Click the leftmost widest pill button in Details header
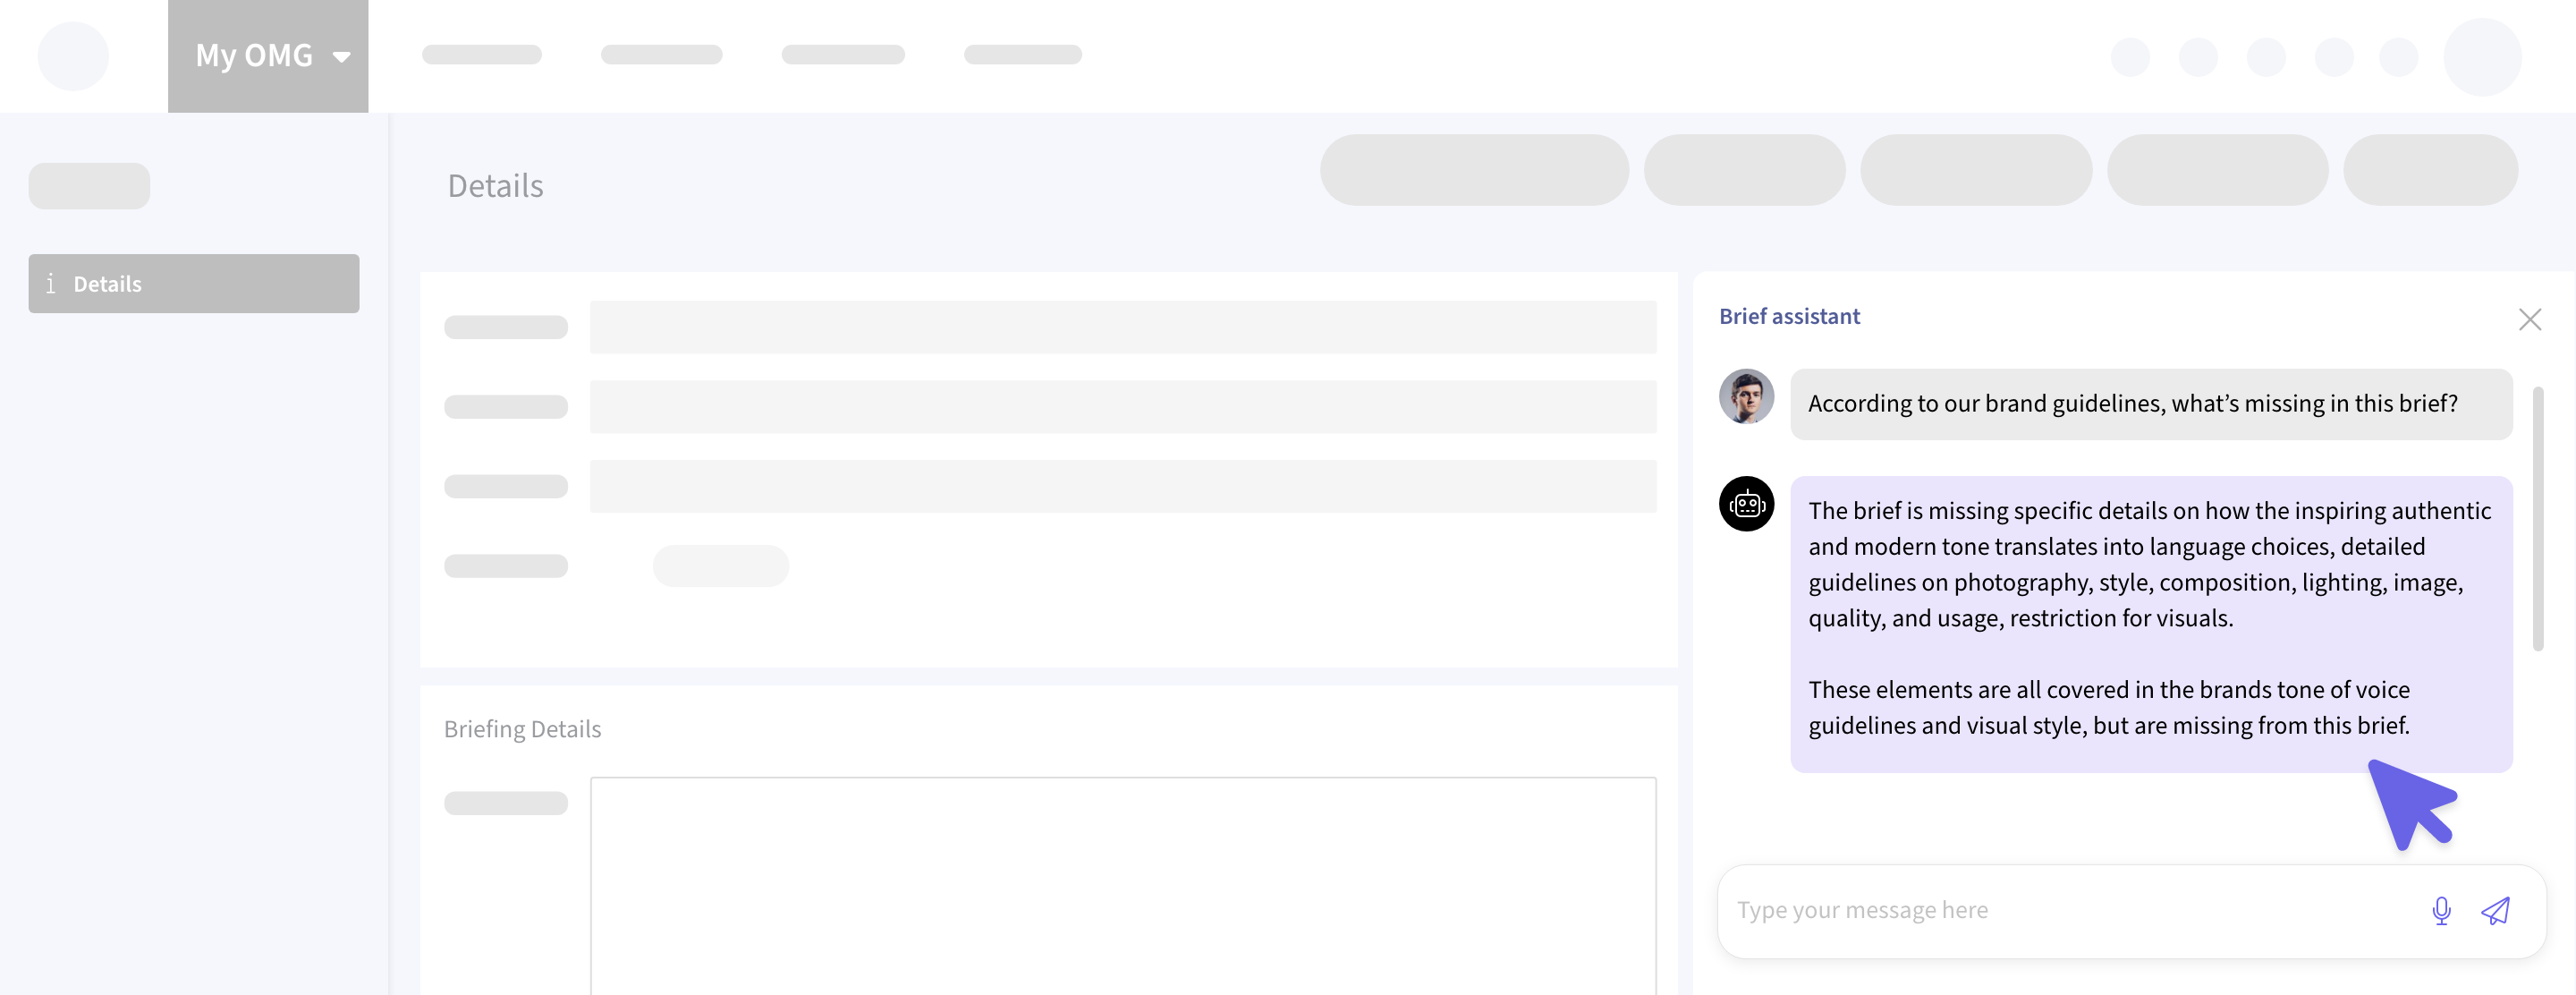2576x995 pixels. [x=1474, y=171]
